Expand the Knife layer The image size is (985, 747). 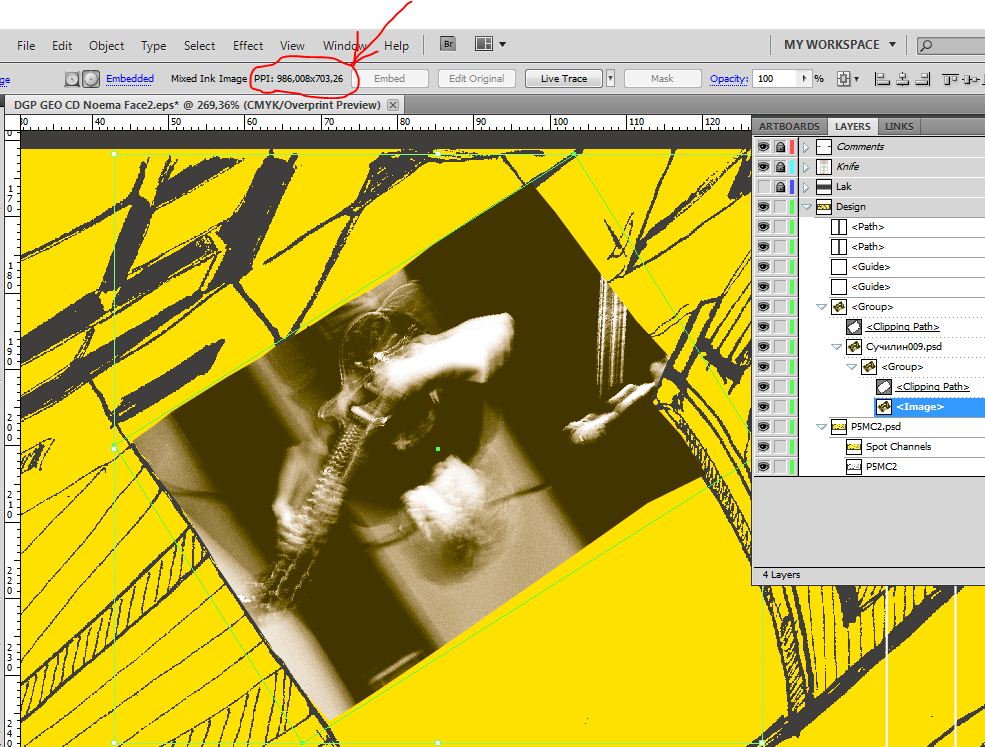click(806, 168)
